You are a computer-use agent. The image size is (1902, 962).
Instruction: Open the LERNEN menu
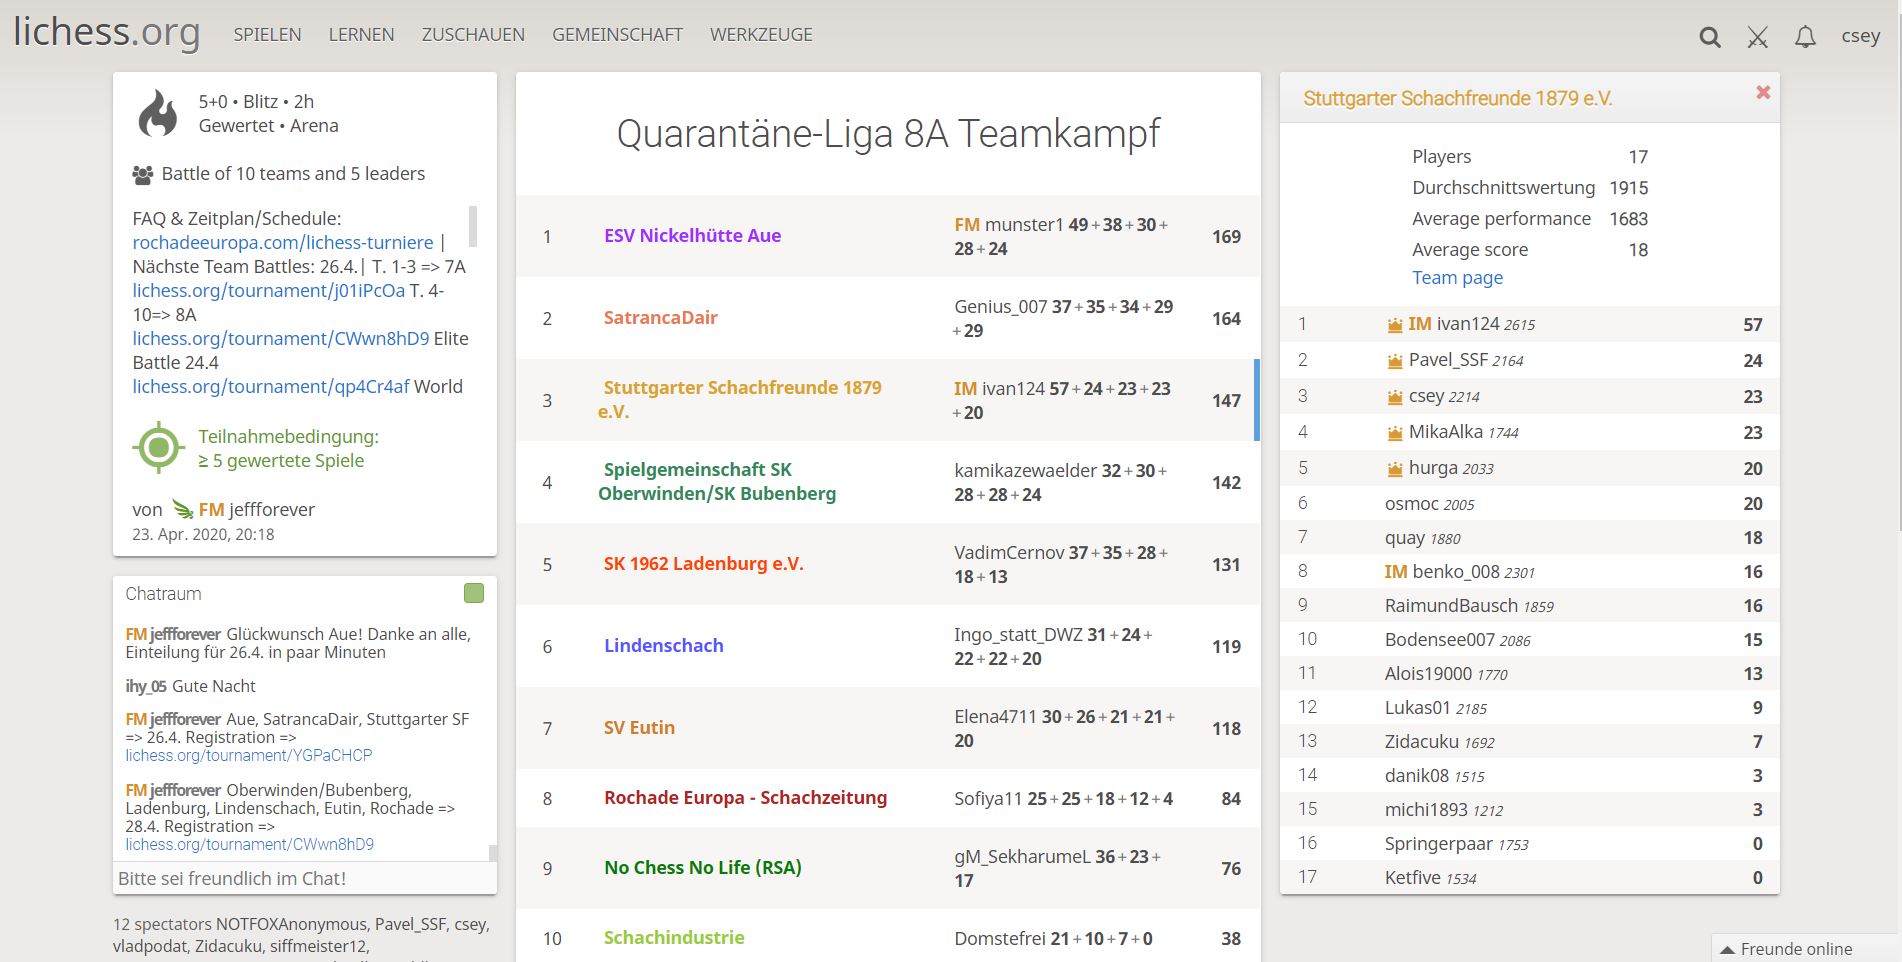(361, 34)
